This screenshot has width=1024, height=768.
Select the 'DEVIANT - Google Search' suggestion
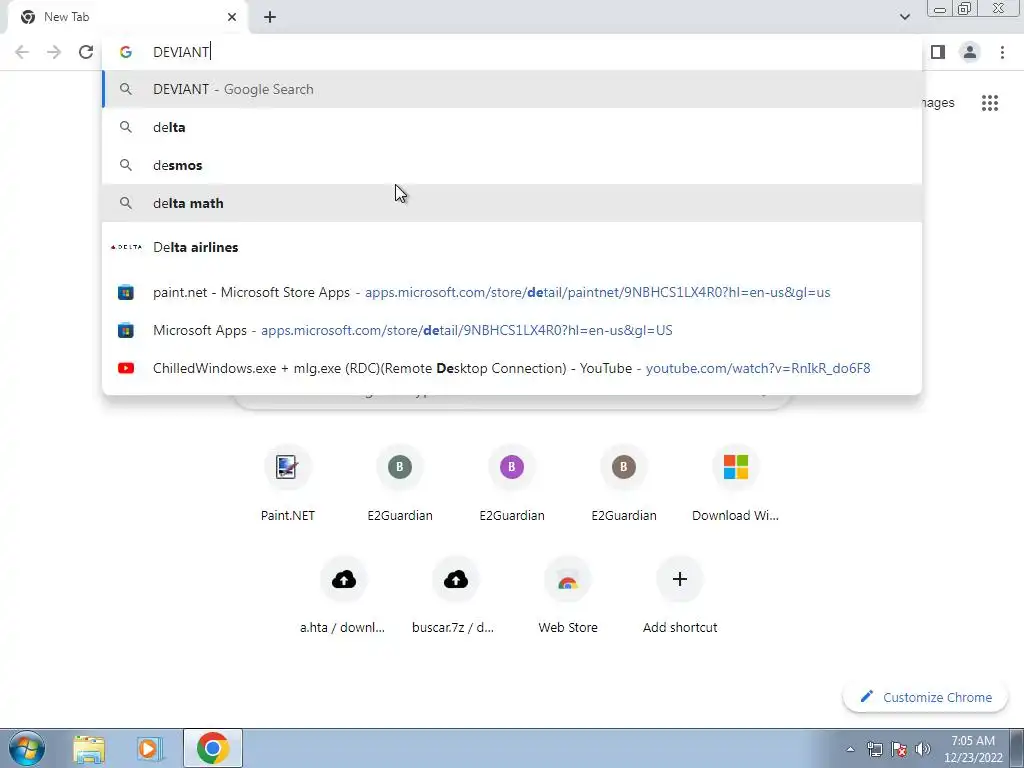(x=512, y=89)
